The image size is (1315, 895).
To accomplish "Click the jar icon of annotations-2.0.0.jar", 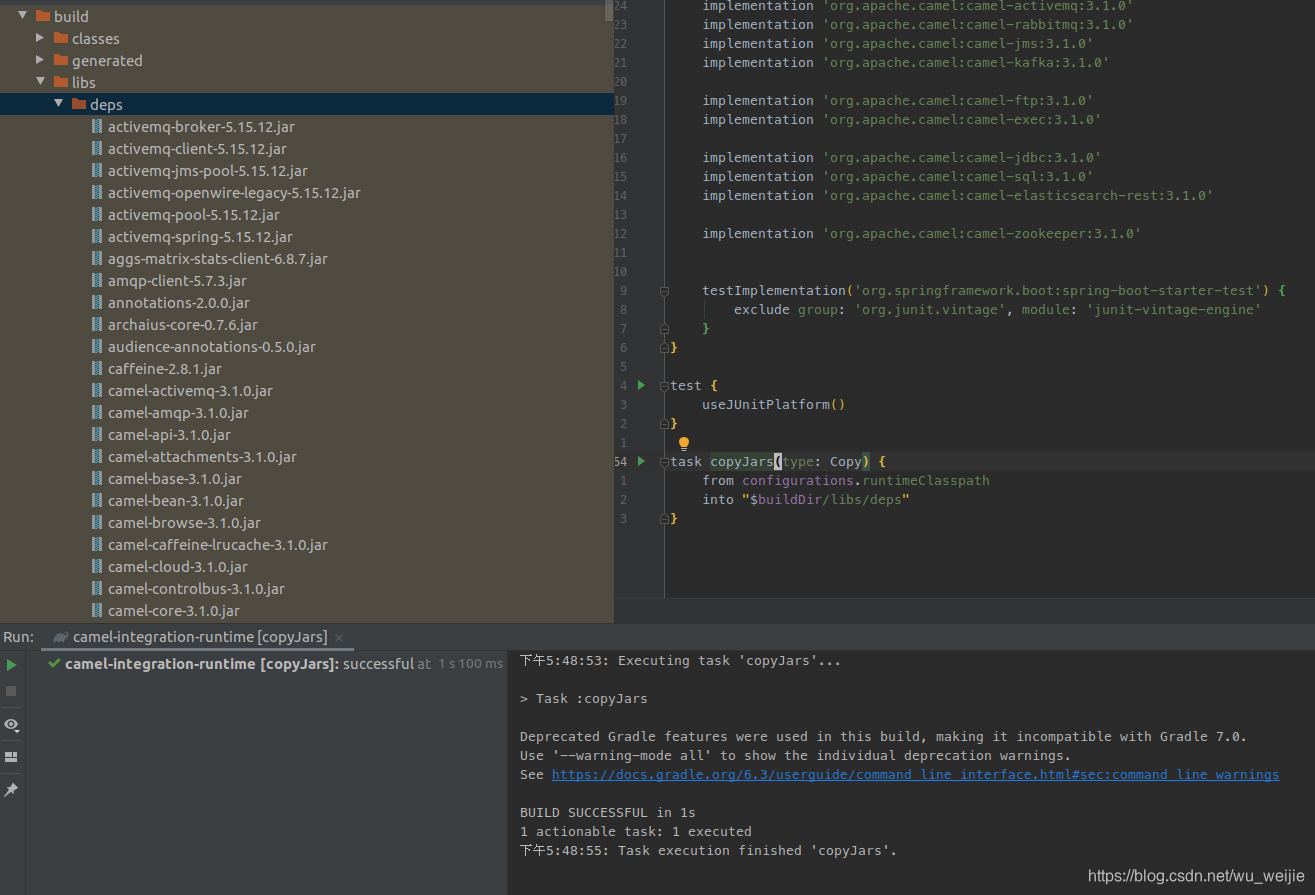I will click(97, 302).
